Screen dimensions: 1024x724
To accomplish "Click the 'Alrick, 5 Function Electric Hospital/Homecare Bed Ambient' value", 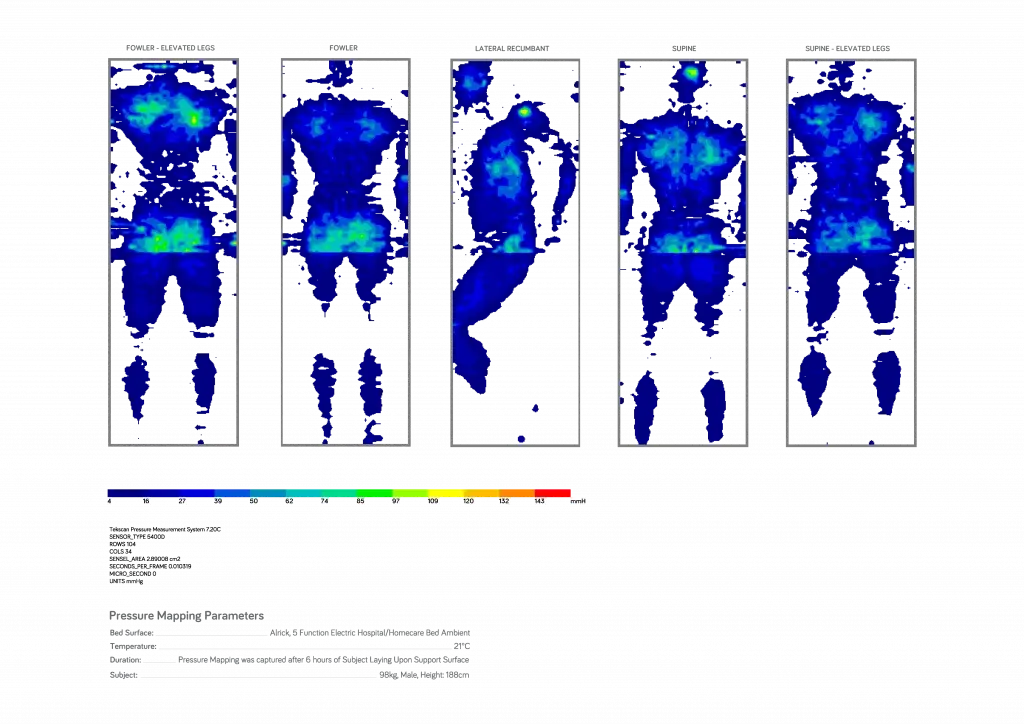I will pos(370,633).
